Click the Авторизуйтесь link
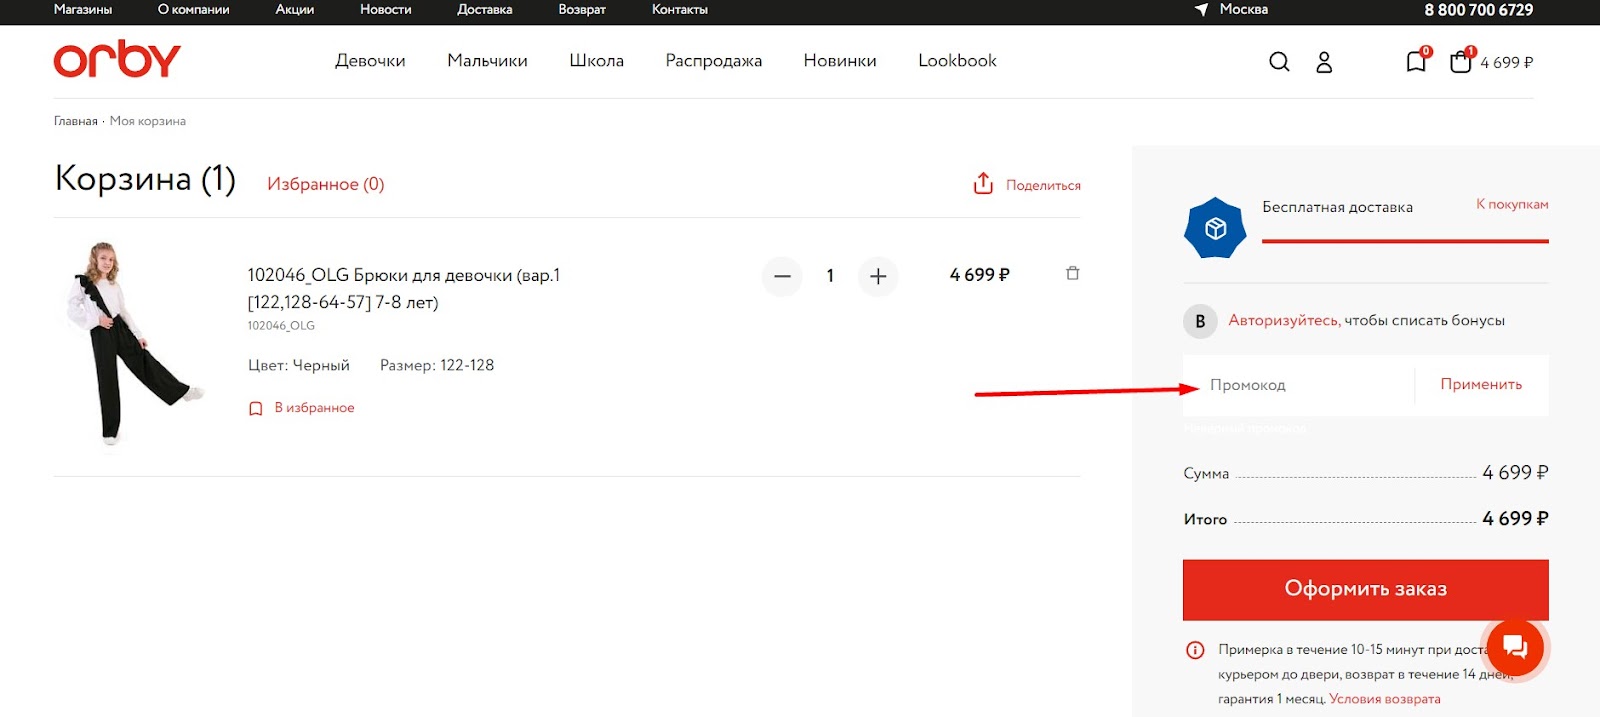 pos(1284,321)
